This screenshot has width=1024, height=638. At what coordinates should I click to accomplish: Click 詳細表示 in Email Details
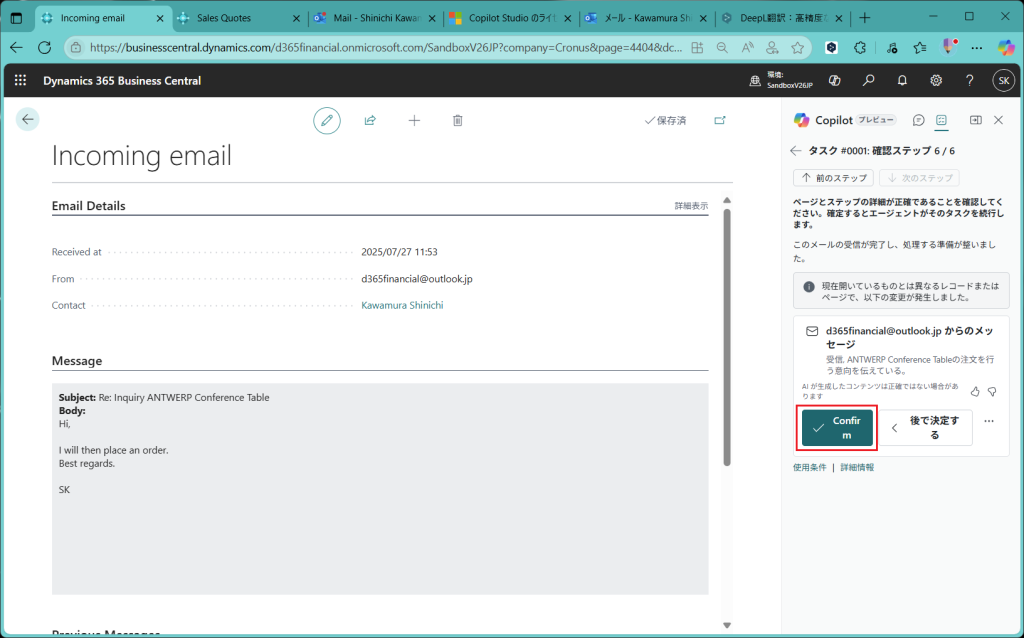tap(691, 206)
